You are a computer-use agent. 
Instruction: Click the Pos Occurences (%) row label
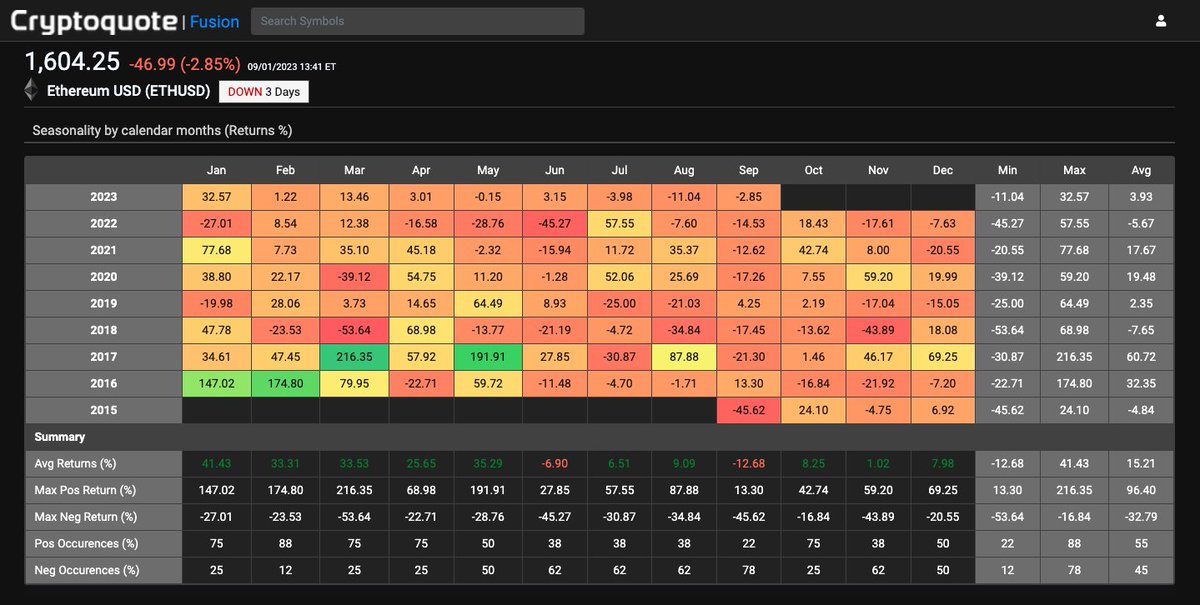click(103, 544)
